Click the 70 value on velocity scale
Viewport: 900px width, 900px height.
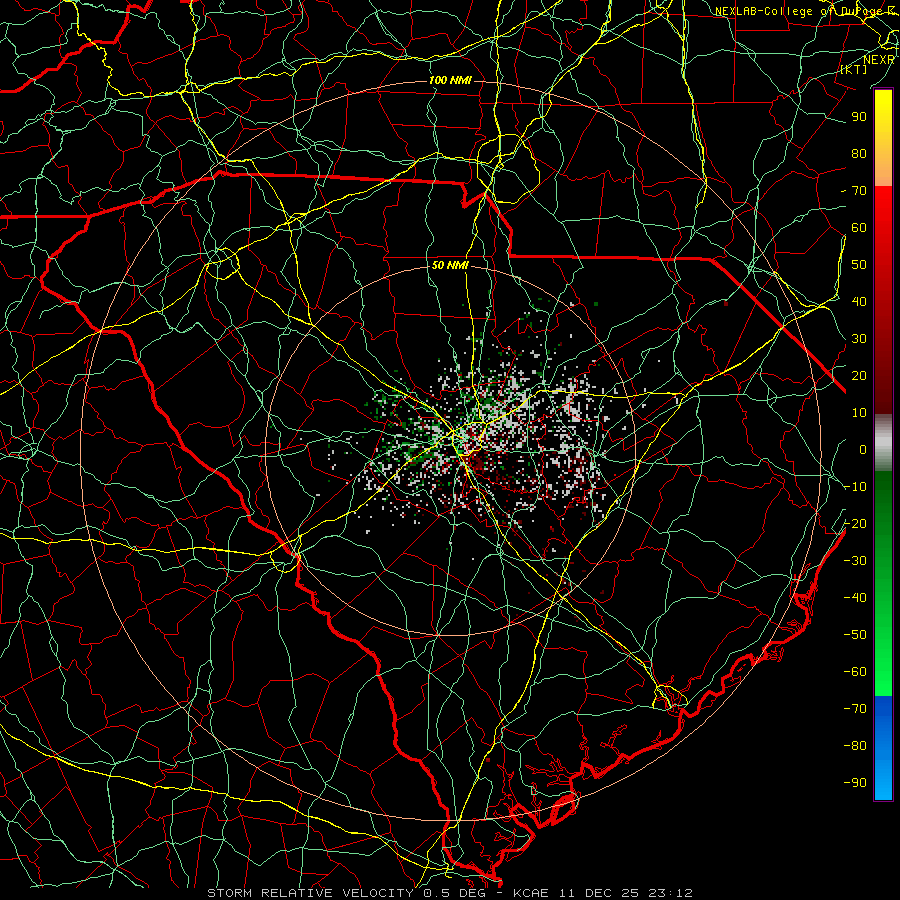click(x=859, y=191)
